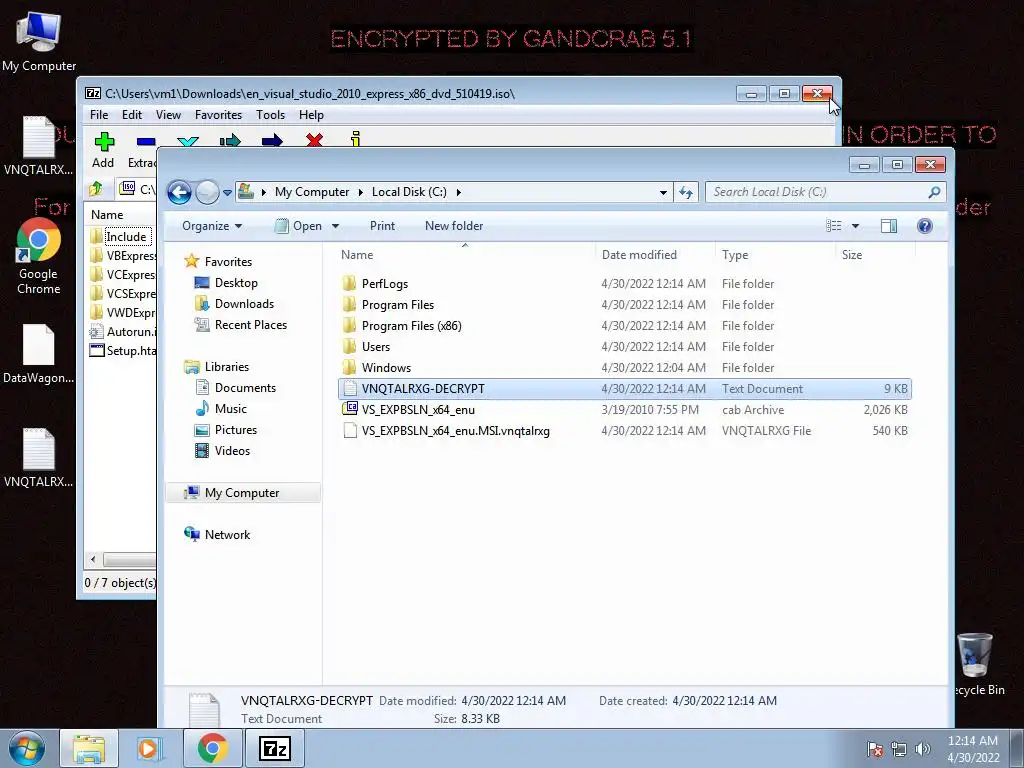1024x768 pixels.
Task: Click the Add icon in 7-Zip toolbar
Action: tap(104, 140)
